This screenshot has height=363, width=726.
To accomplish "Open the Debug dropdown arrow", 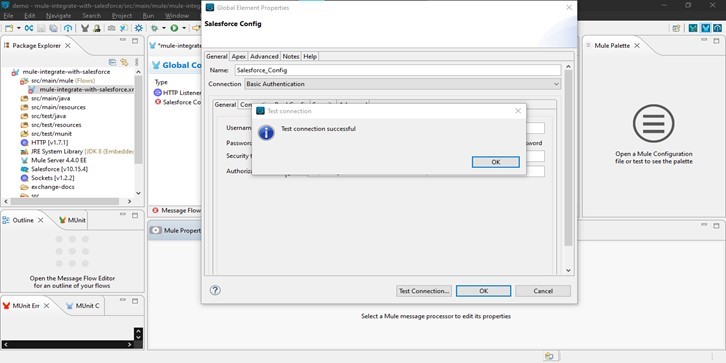I will click(x=164, y=28).
